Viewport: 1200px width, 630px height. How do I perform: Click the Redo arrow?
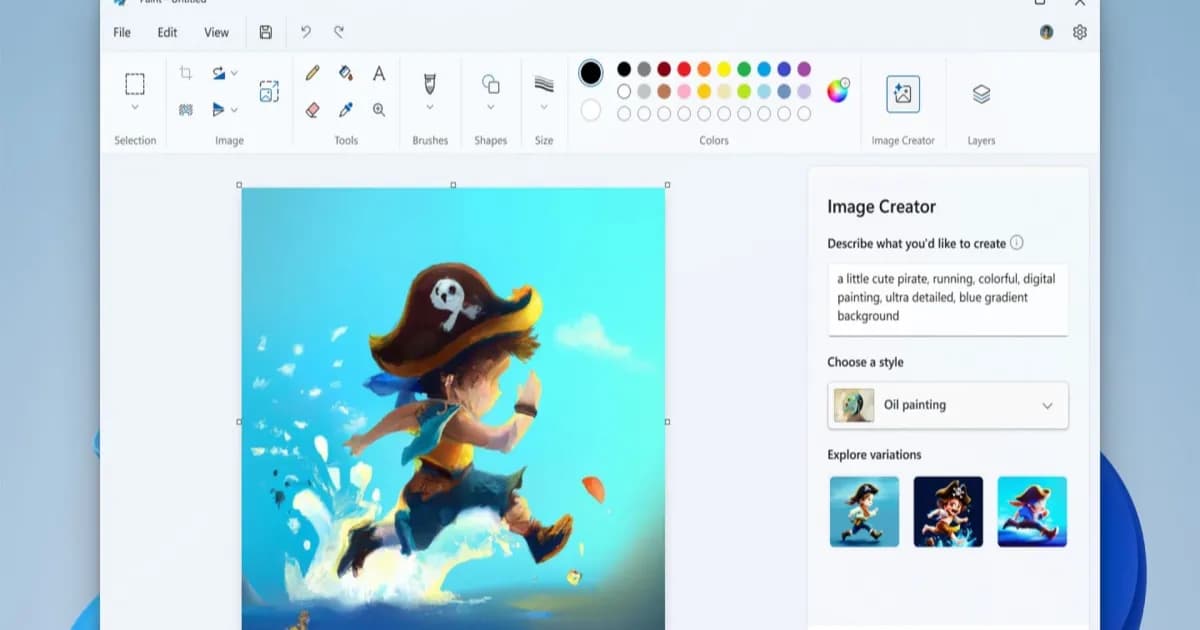tap(339, 32)
